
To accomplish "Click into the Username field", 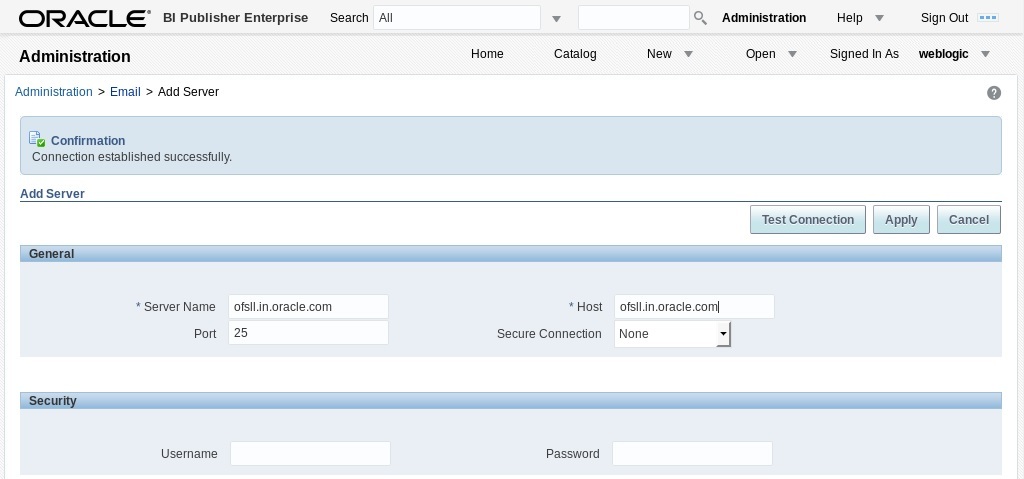I will [310, 454].
